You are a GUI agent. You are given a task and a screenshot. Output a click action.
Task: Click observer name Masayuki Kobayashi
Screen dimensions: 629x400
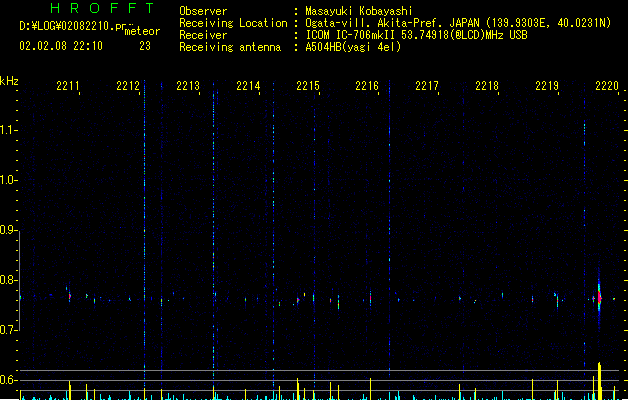pos(359,11)
